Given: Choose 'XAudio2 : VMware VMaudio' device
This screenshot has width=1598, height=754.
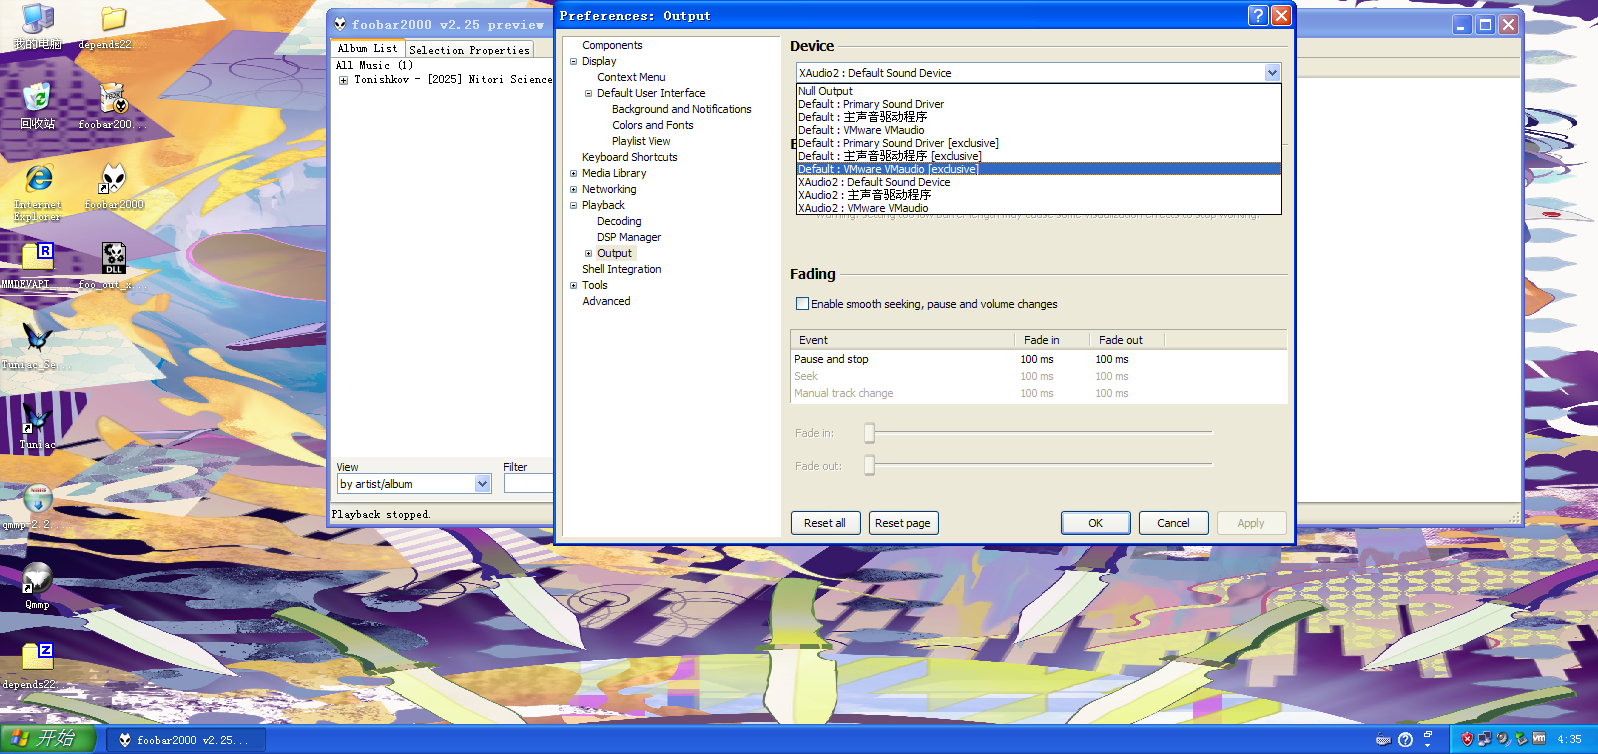Looking at the screenshot, I should tap(1038, 208).
